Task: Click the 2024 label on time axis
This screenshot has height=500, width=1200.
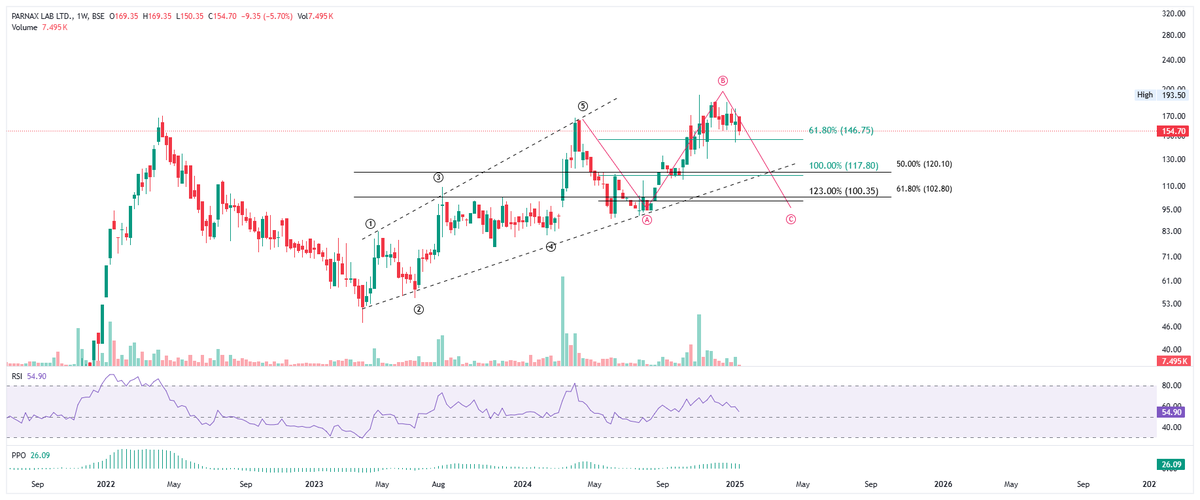Action: 525,483
